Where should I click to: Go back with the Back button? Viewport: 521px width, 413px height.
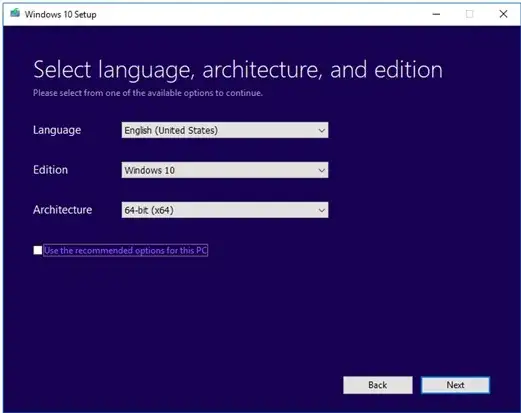tap(378, 385)
